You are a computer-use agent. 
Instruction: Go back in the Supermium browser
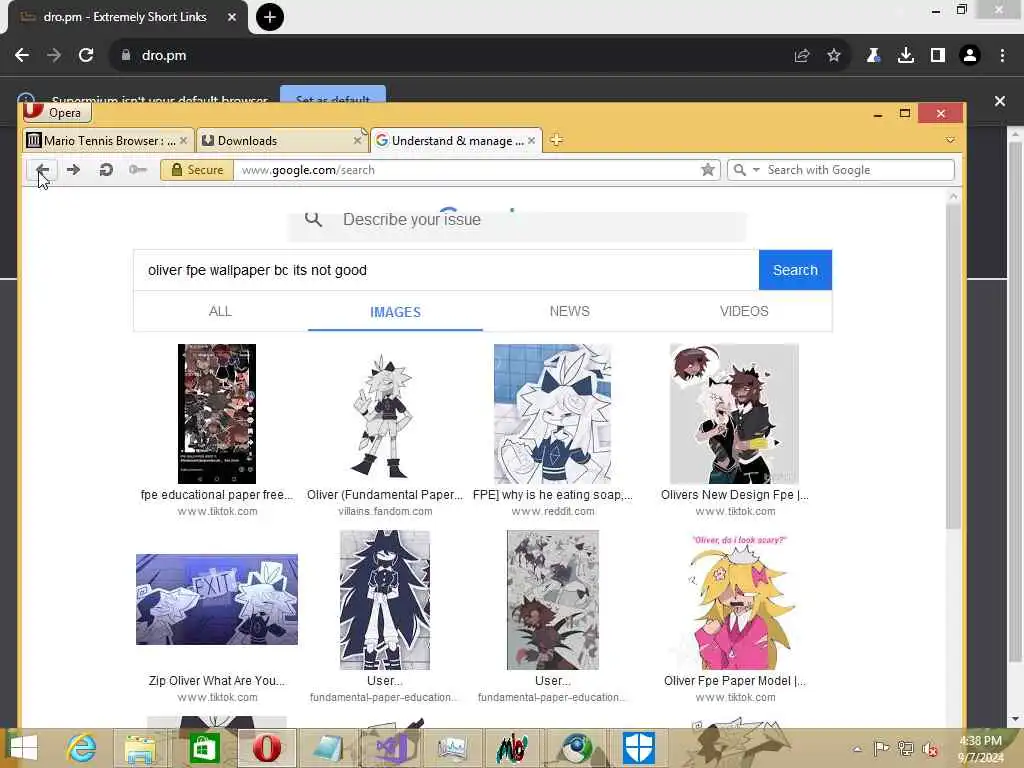point(22,56)
